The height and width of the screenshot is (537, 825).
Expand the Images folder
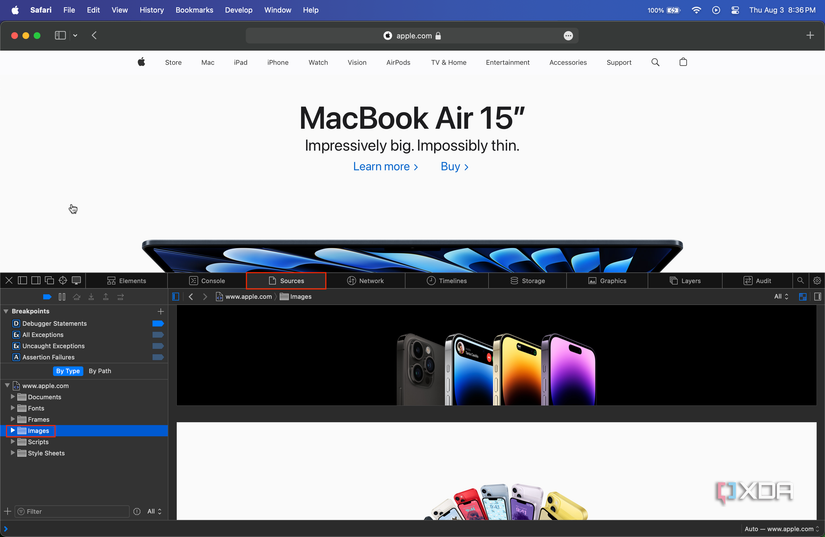pyautogui.click(x=13, y=430)
